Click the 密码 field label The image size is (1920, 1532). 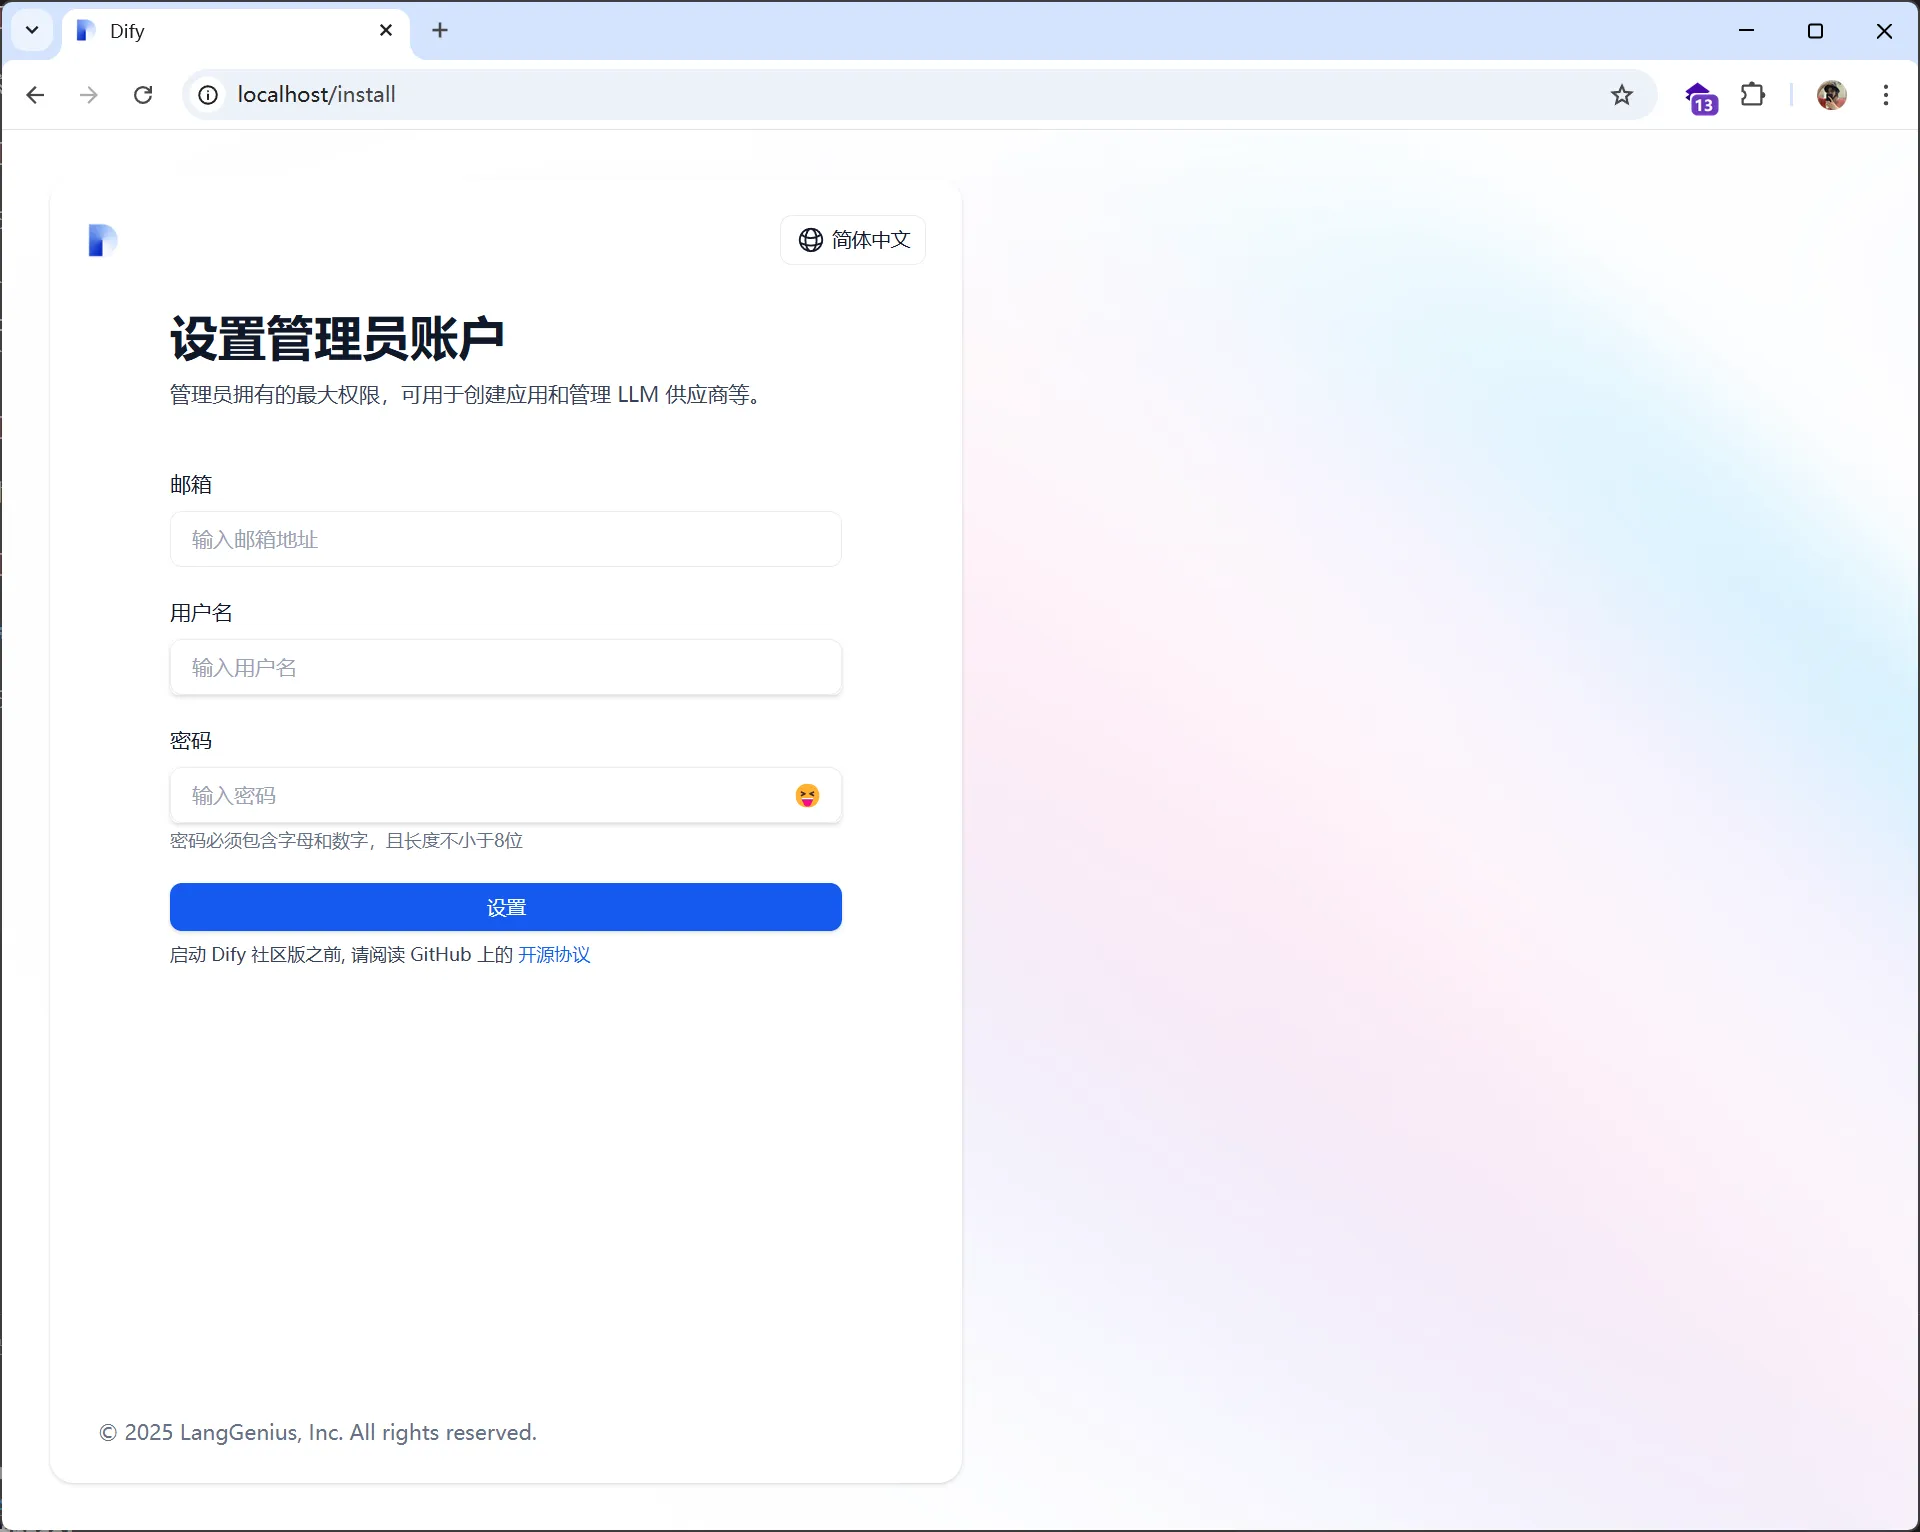click(x=191, y=740)
